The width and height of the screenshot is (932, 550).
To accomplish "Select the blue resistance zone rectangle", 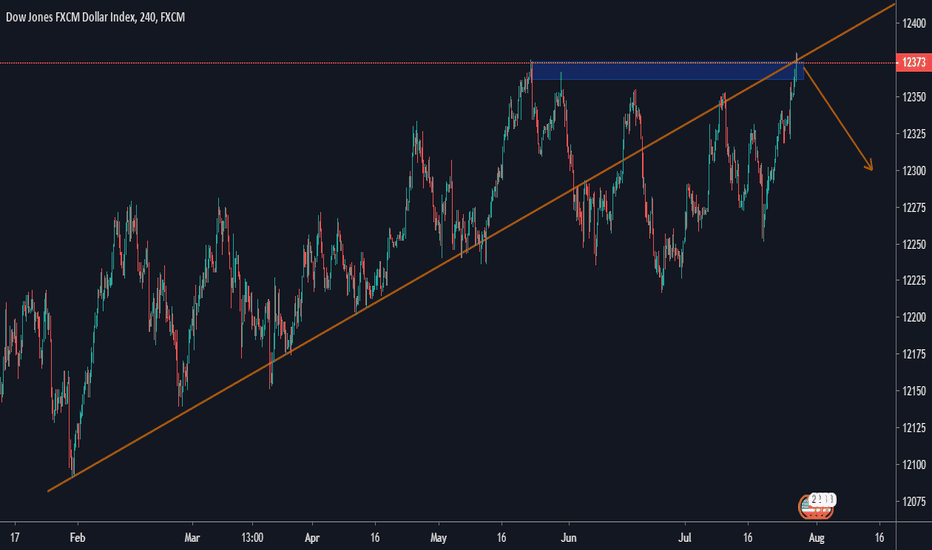I will [667, 71].
